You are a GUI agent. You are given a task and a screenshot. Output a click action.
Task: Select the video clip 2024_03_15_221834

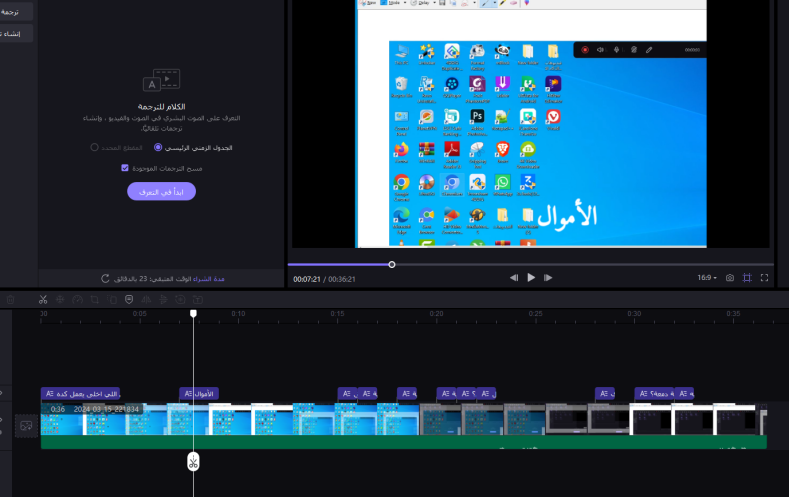click(403, 419)
